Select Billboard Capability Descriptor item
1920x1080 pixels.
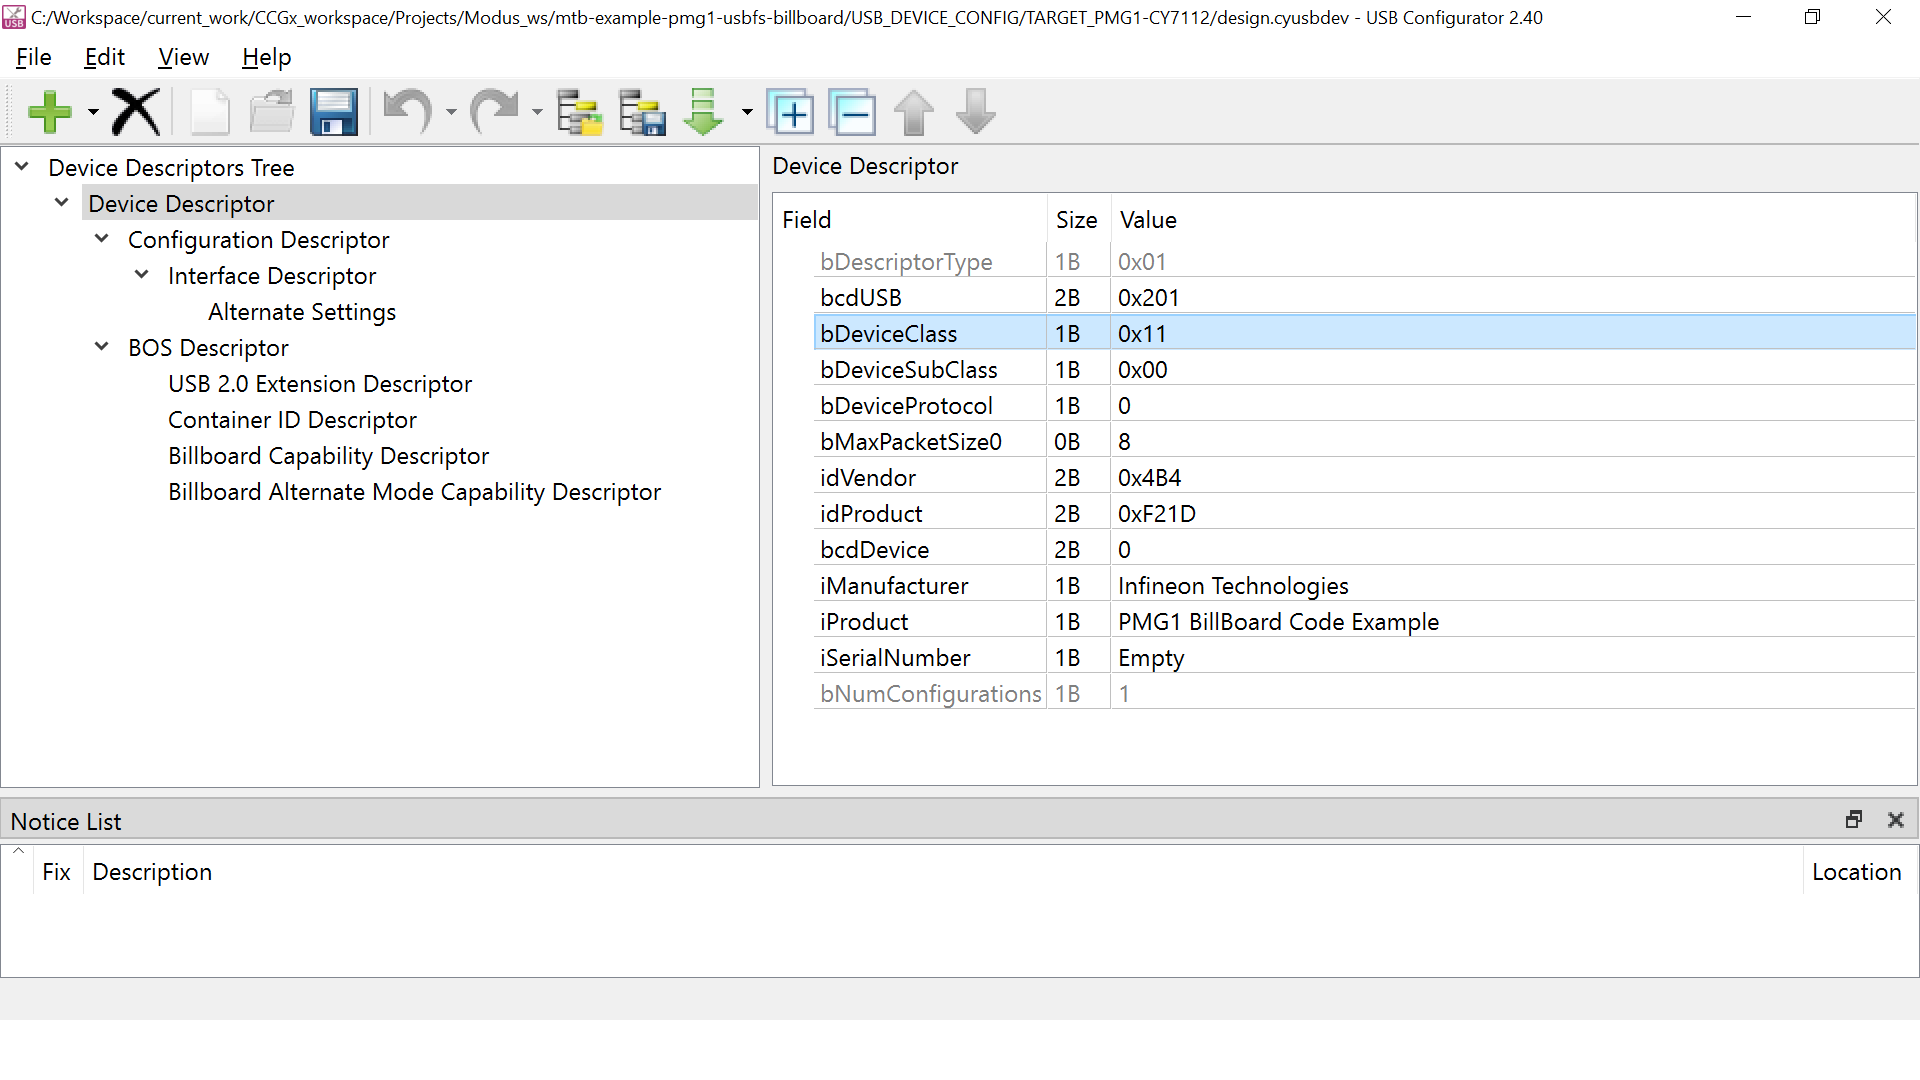329,456
